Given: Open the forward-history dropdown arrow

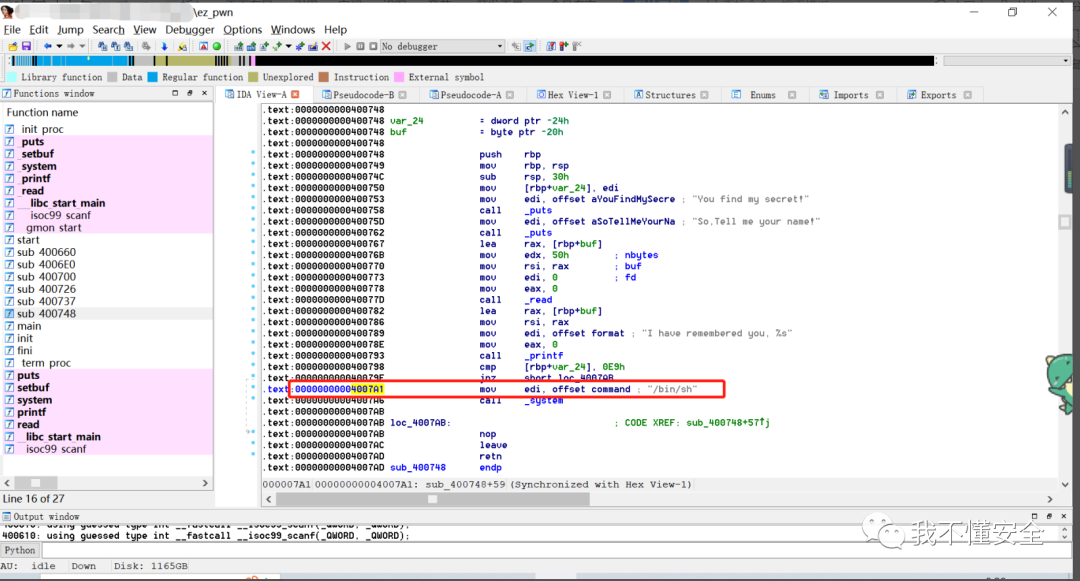Looking at the screenshot, I should point(82,46).
